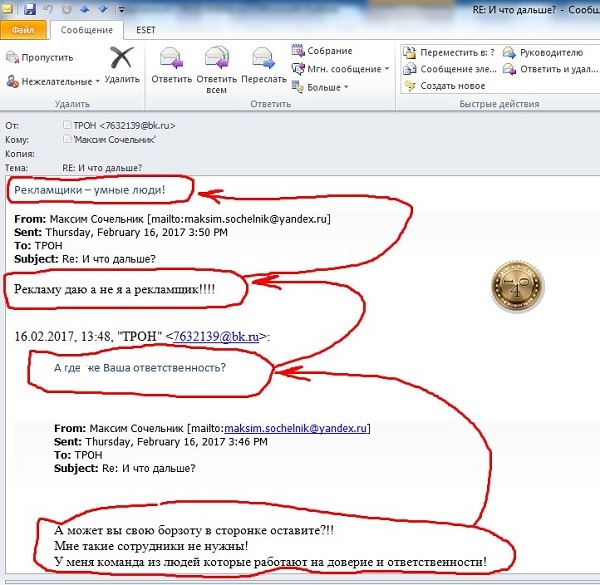Open the 7632139@bk.ru link in the body

216,336
